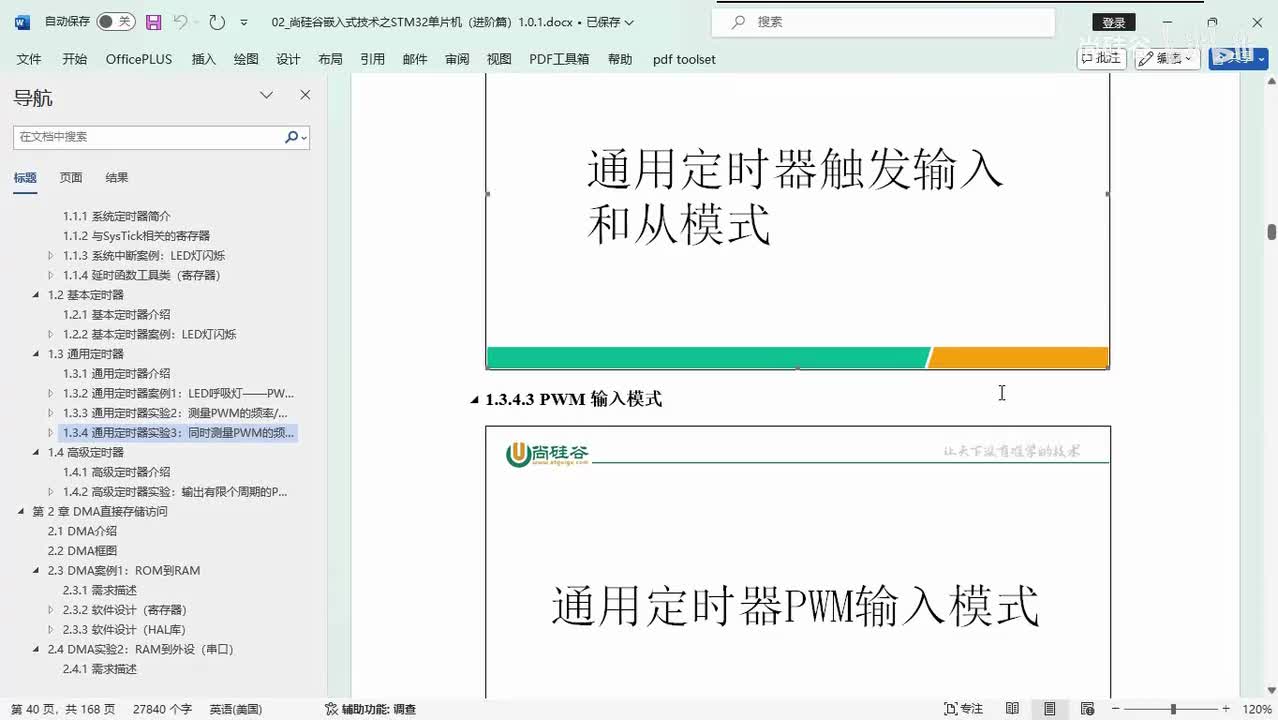Image resolution: width=1278 pixels, height=720 pixels.
Task: Open the 文件 menu
Action: [x=29, y=59]
